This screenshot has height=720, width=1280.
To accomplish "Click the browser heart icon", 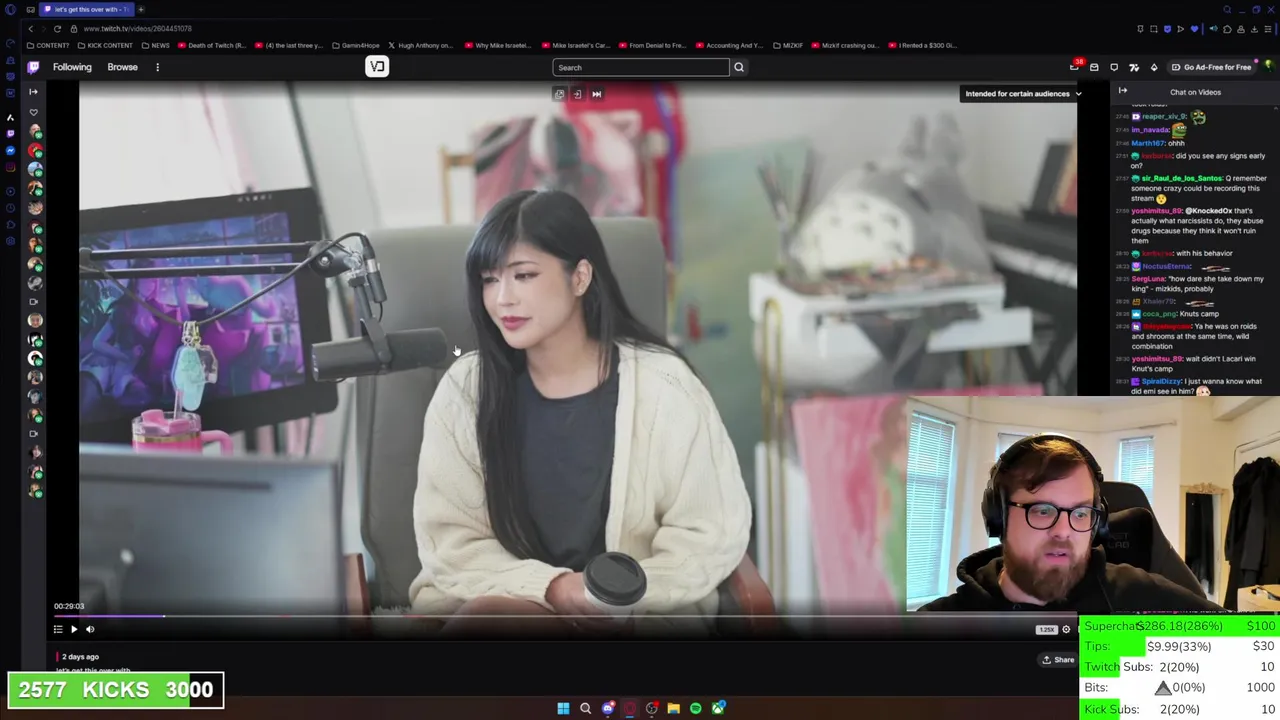I will [x=1193, y=29].
